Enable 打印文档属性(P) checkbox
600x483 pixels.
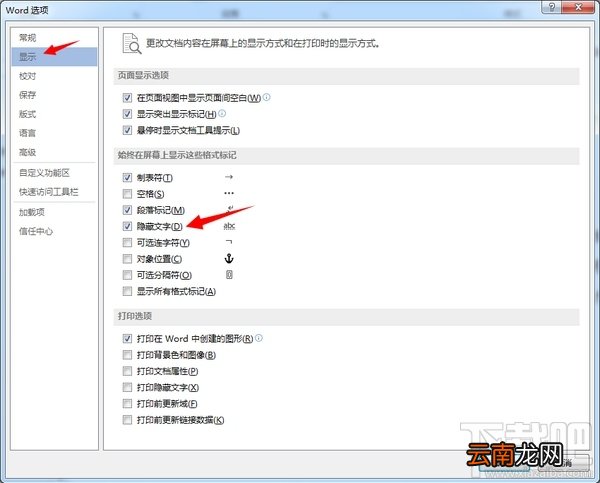pyautogui.click(x=127, y=371)
